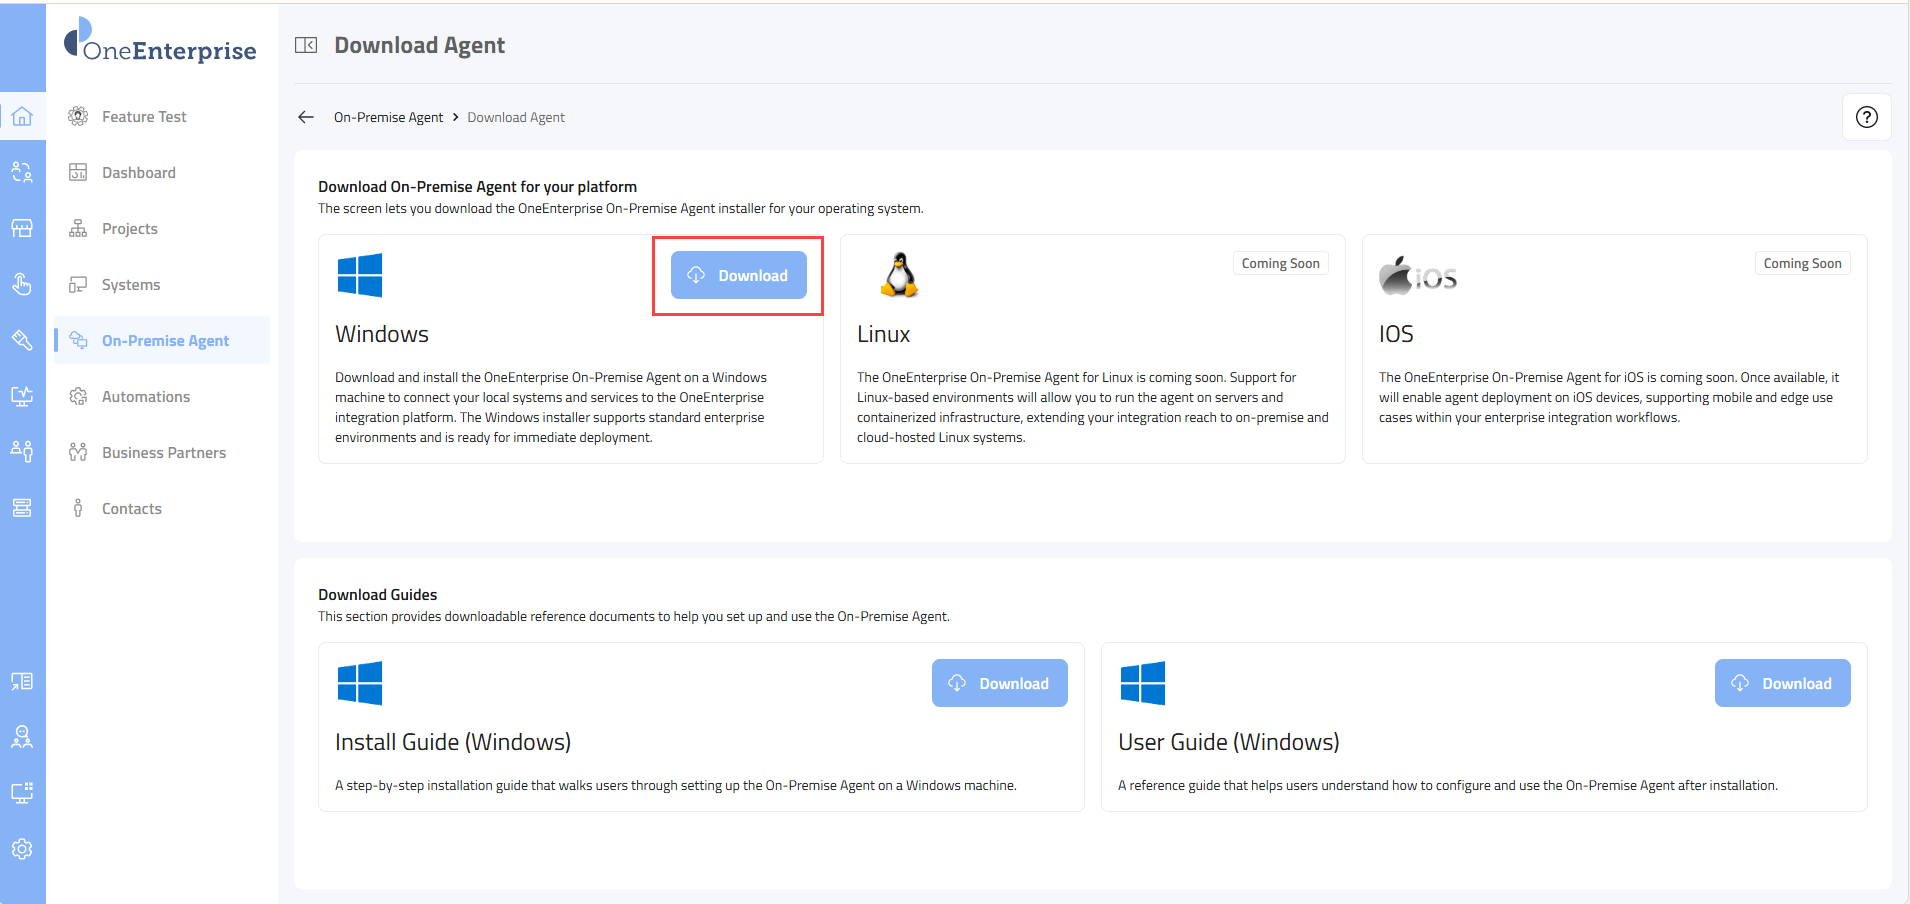Click the storefront icon in left rail

pos(22,228)
